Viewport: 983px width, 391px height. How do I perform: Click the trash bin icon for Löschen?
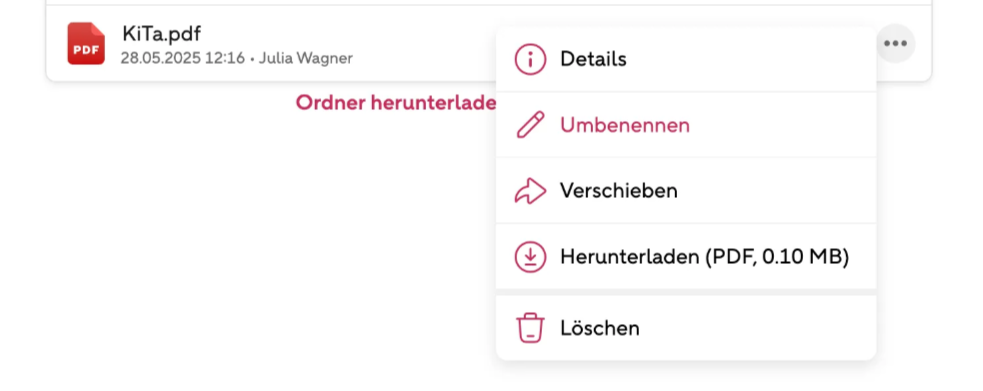(x=530, y=328)
